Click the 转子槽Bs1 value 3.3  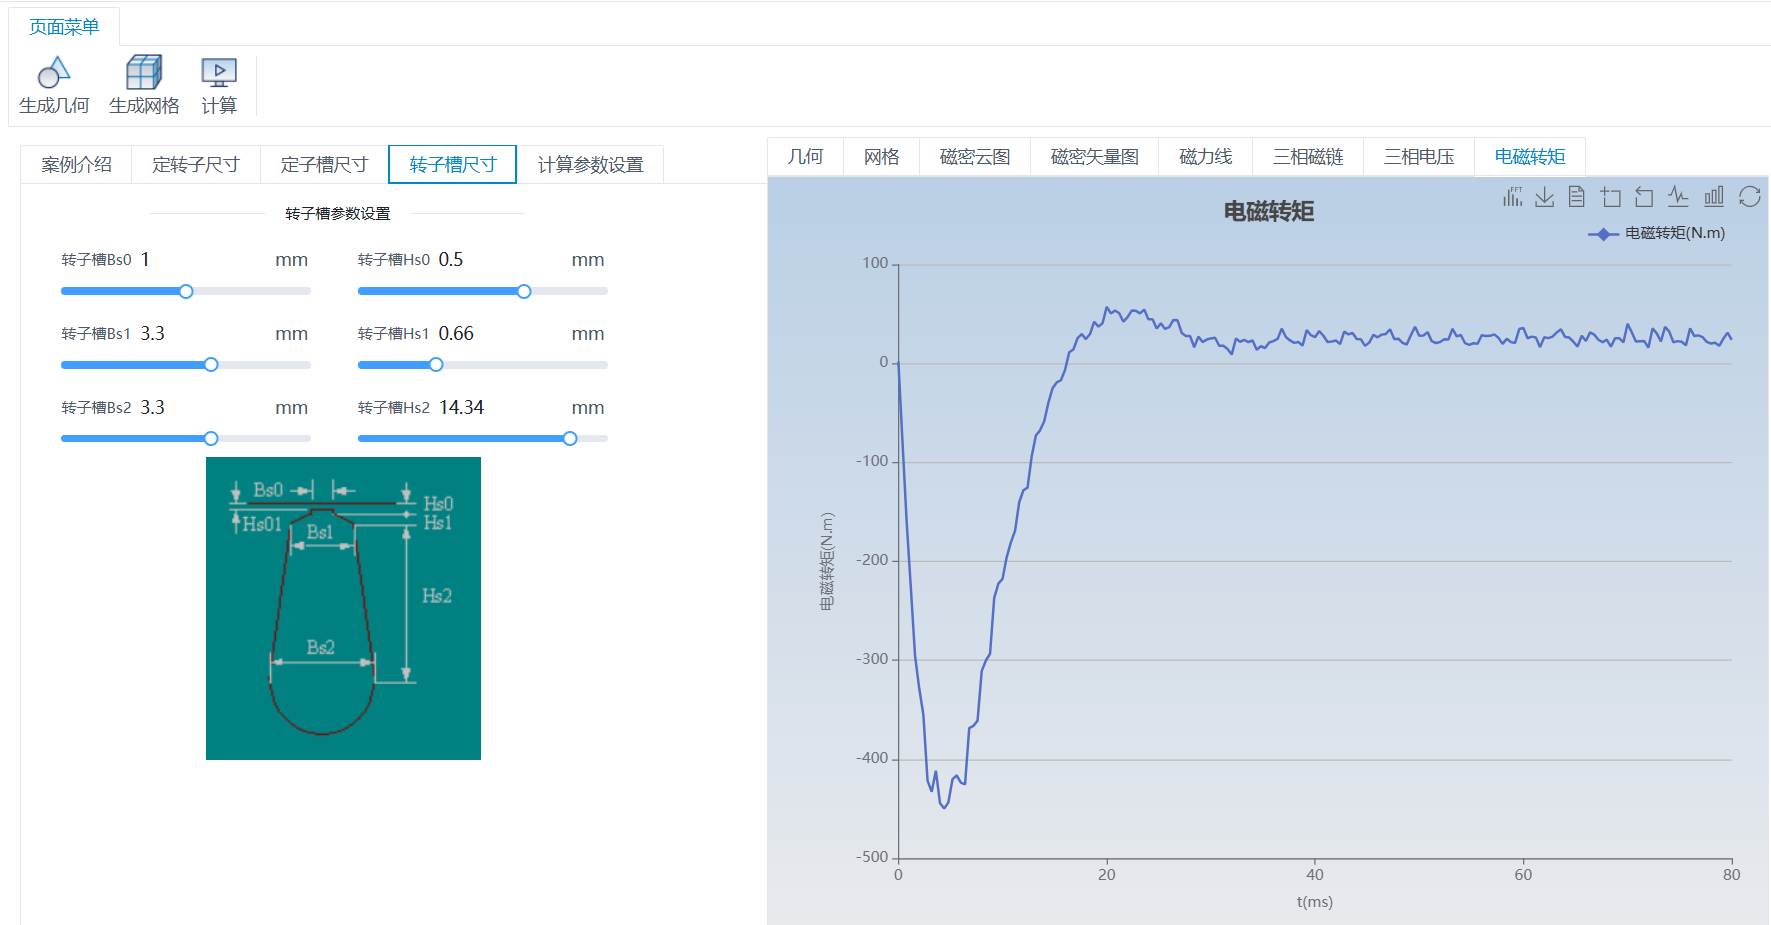pos(152,334)
